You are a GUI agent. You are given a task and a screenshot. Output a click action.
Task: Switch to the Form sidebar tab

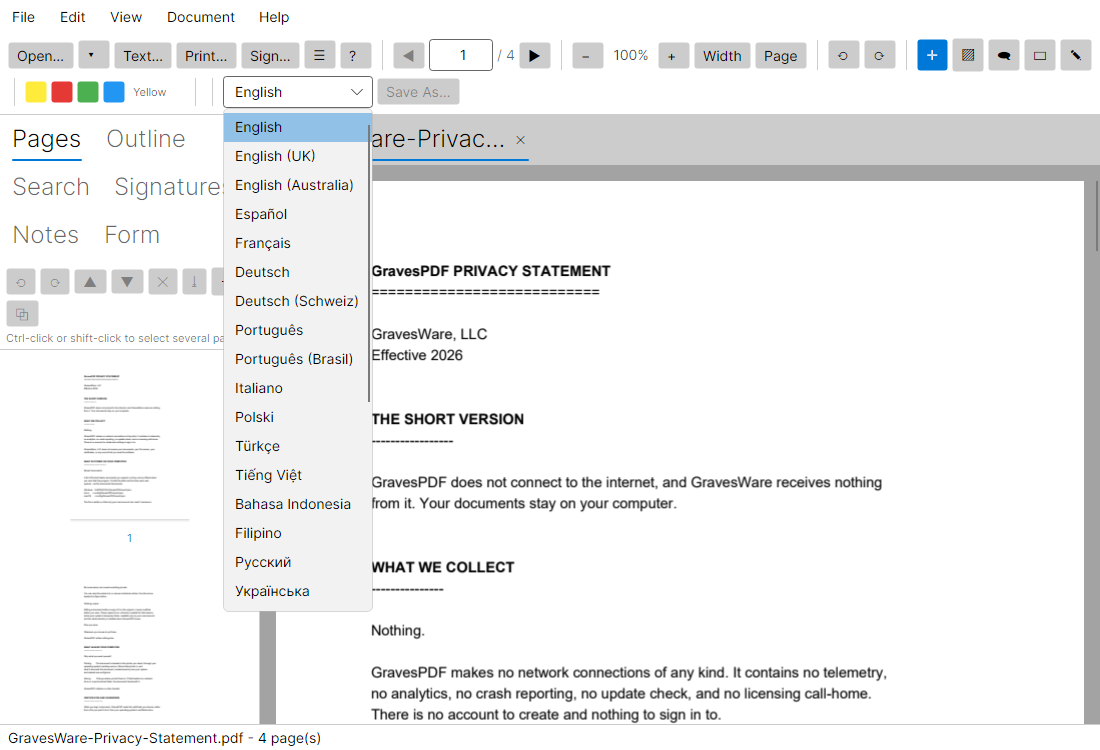pos(132,234)
